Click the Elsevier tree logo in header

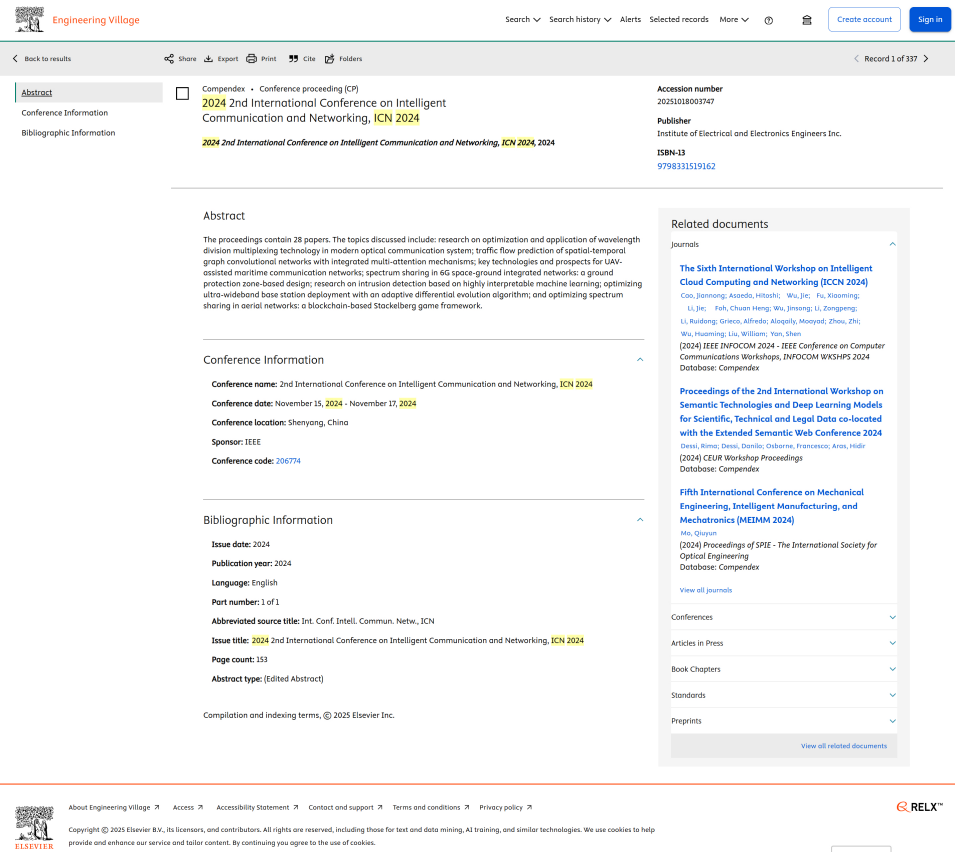[x=29, y=19]
